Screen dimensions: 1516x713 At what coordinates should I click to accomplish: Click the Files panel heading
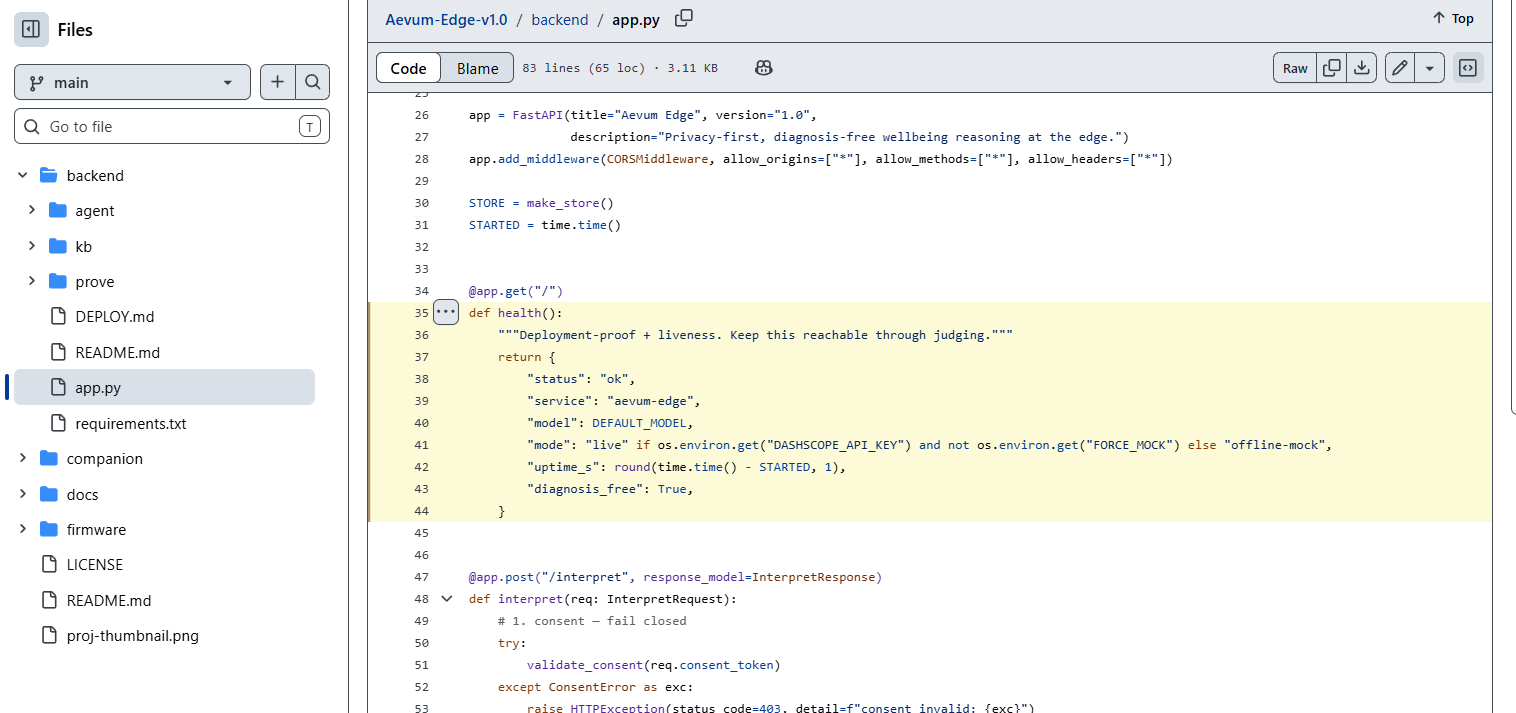click(x=75, y=30)
